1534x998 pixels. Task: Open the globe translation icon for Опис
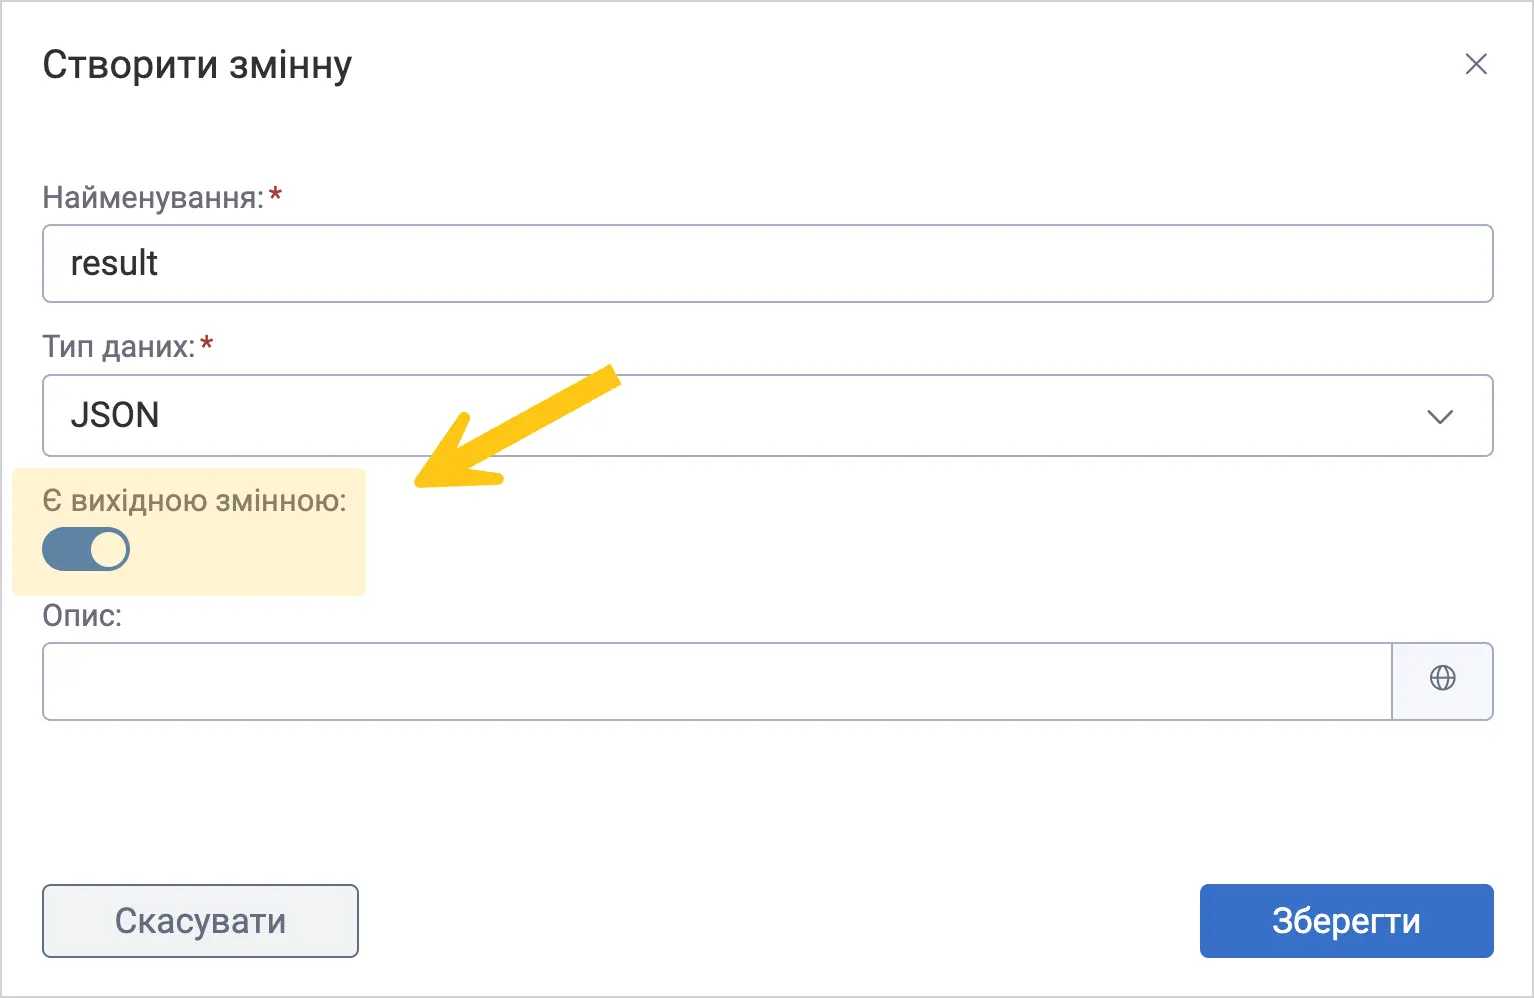coord(1442,680)
